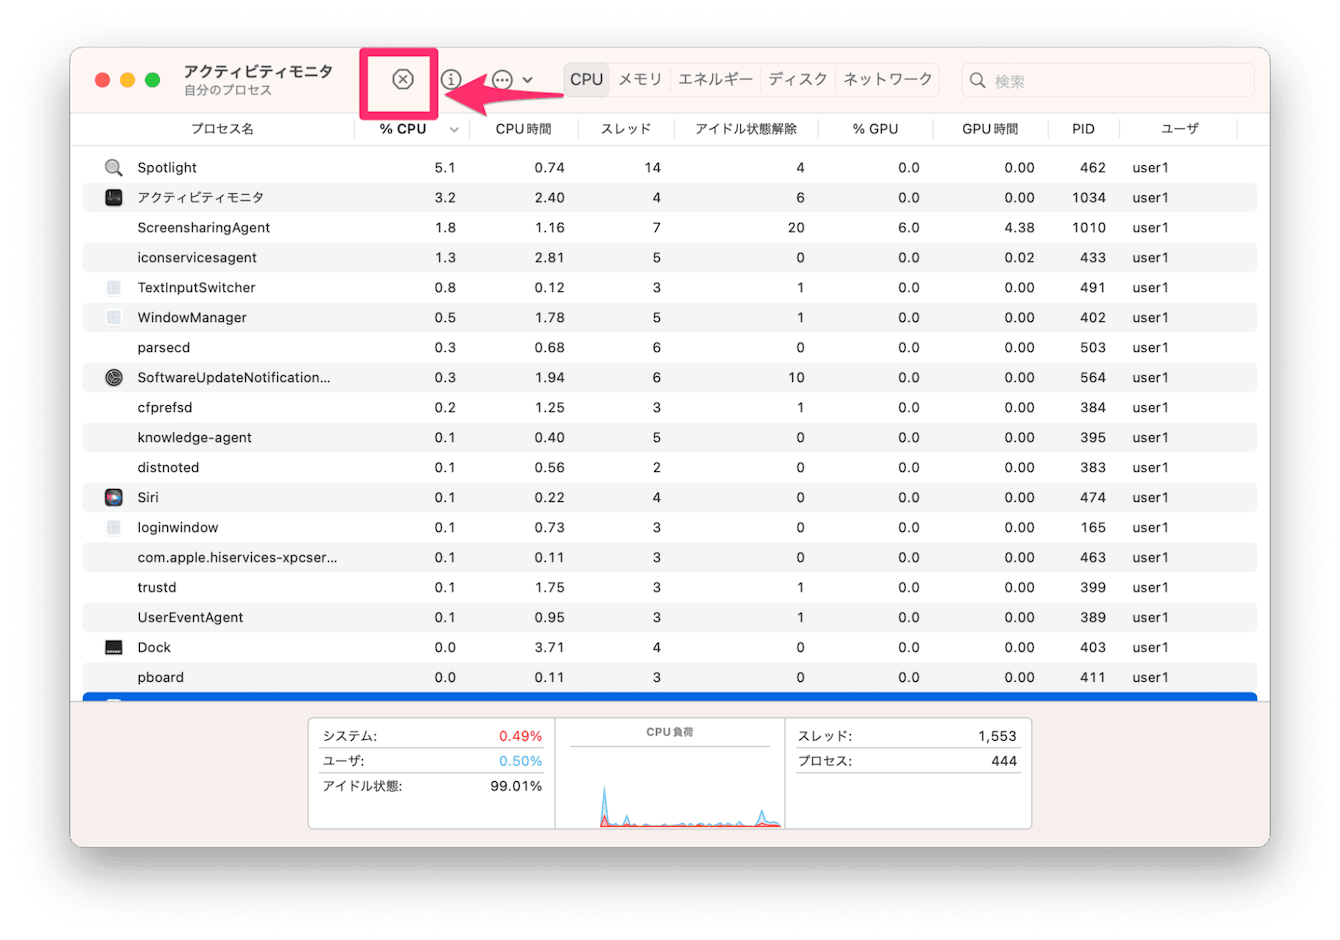Switch to the CPU tab

(x=587, y=79)
